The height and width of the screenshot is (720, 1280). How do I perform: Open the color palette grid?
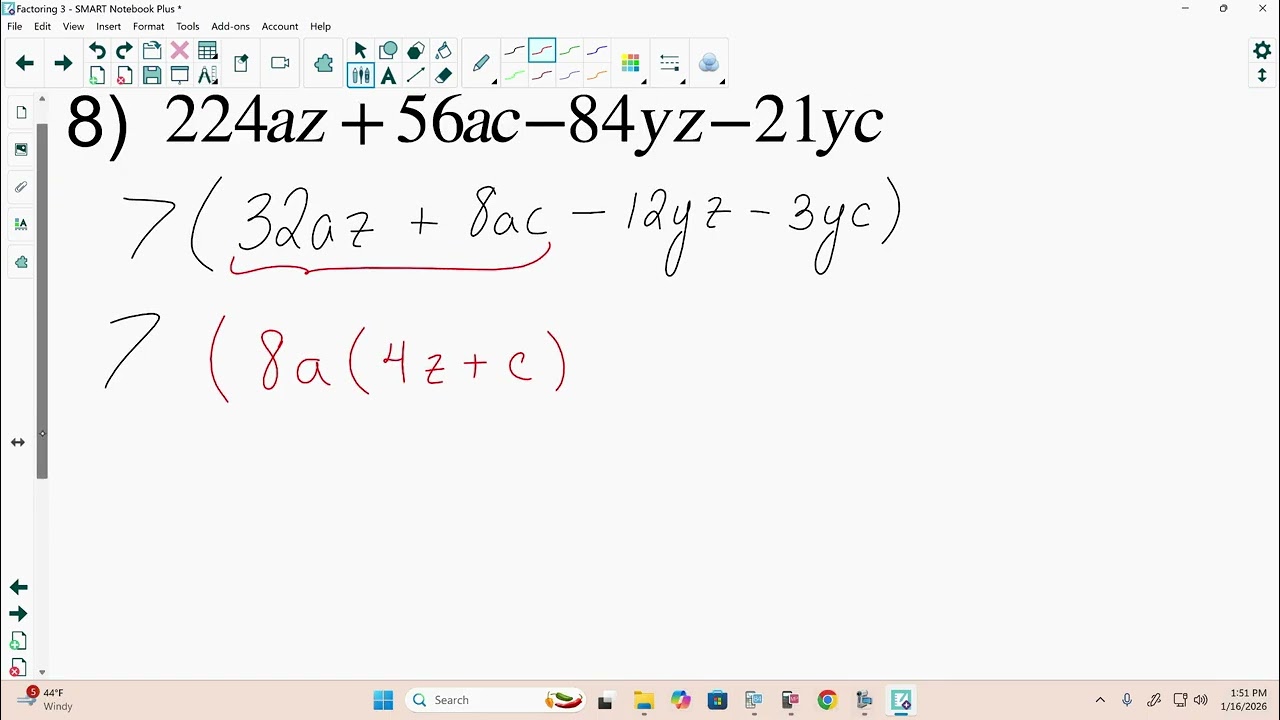click(x=630, y=63)
